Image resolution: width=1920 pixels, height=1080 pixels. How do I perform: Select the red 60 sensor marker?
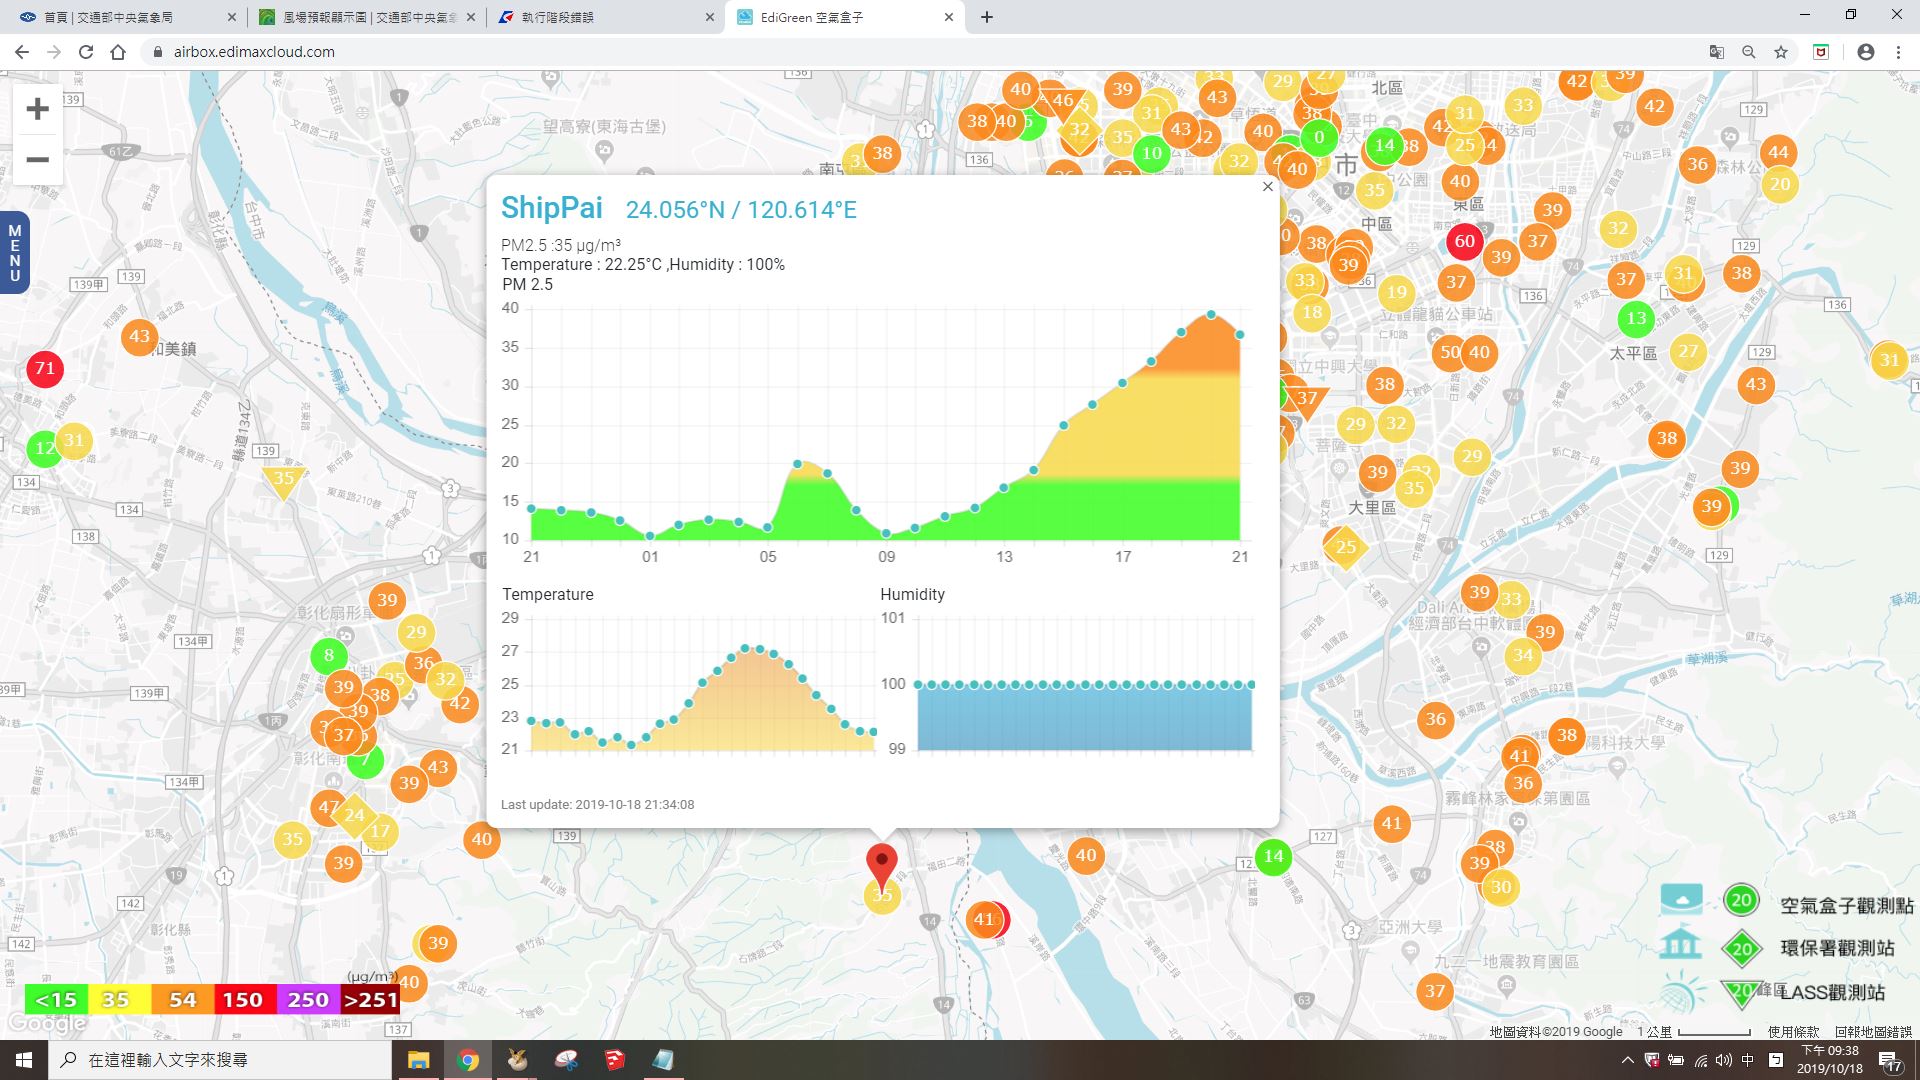tap(1464, 241)
